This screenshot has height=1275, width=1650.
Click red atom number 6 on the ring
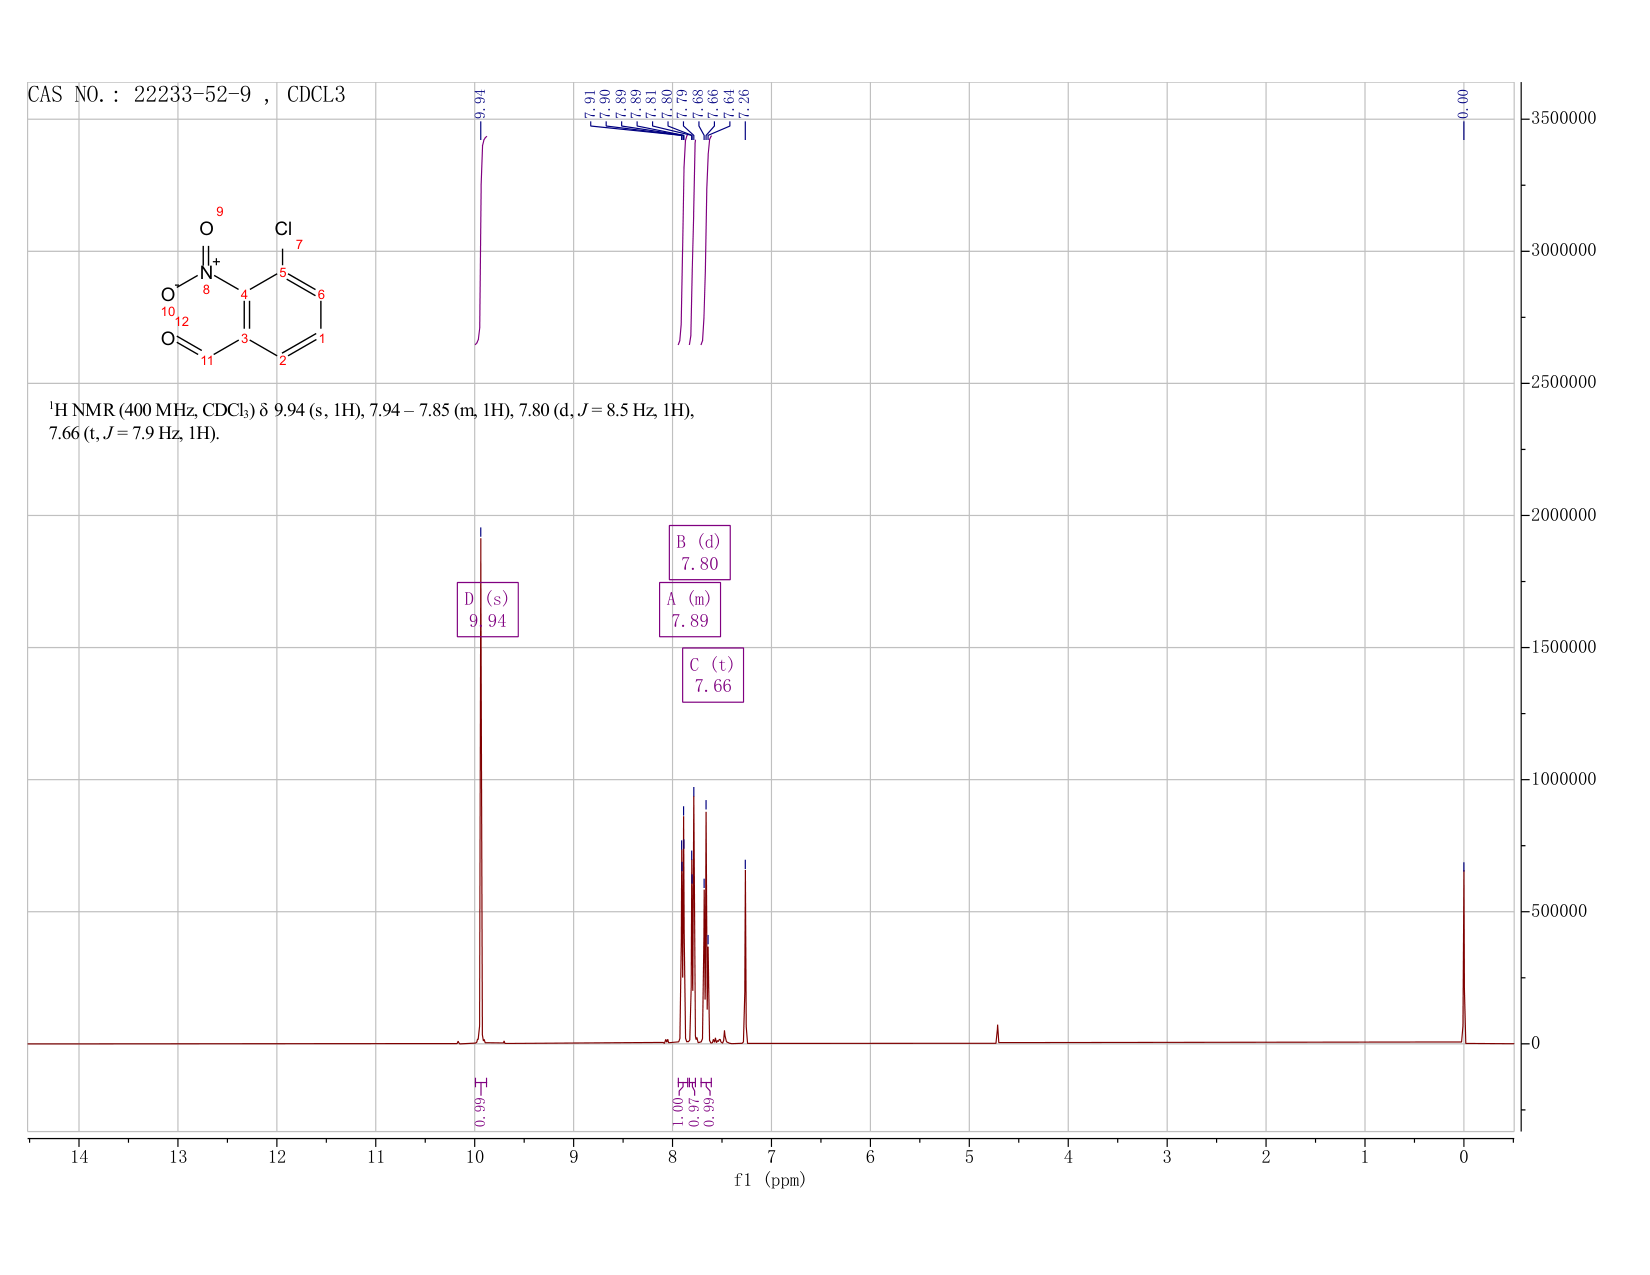[x=321, y=295]
